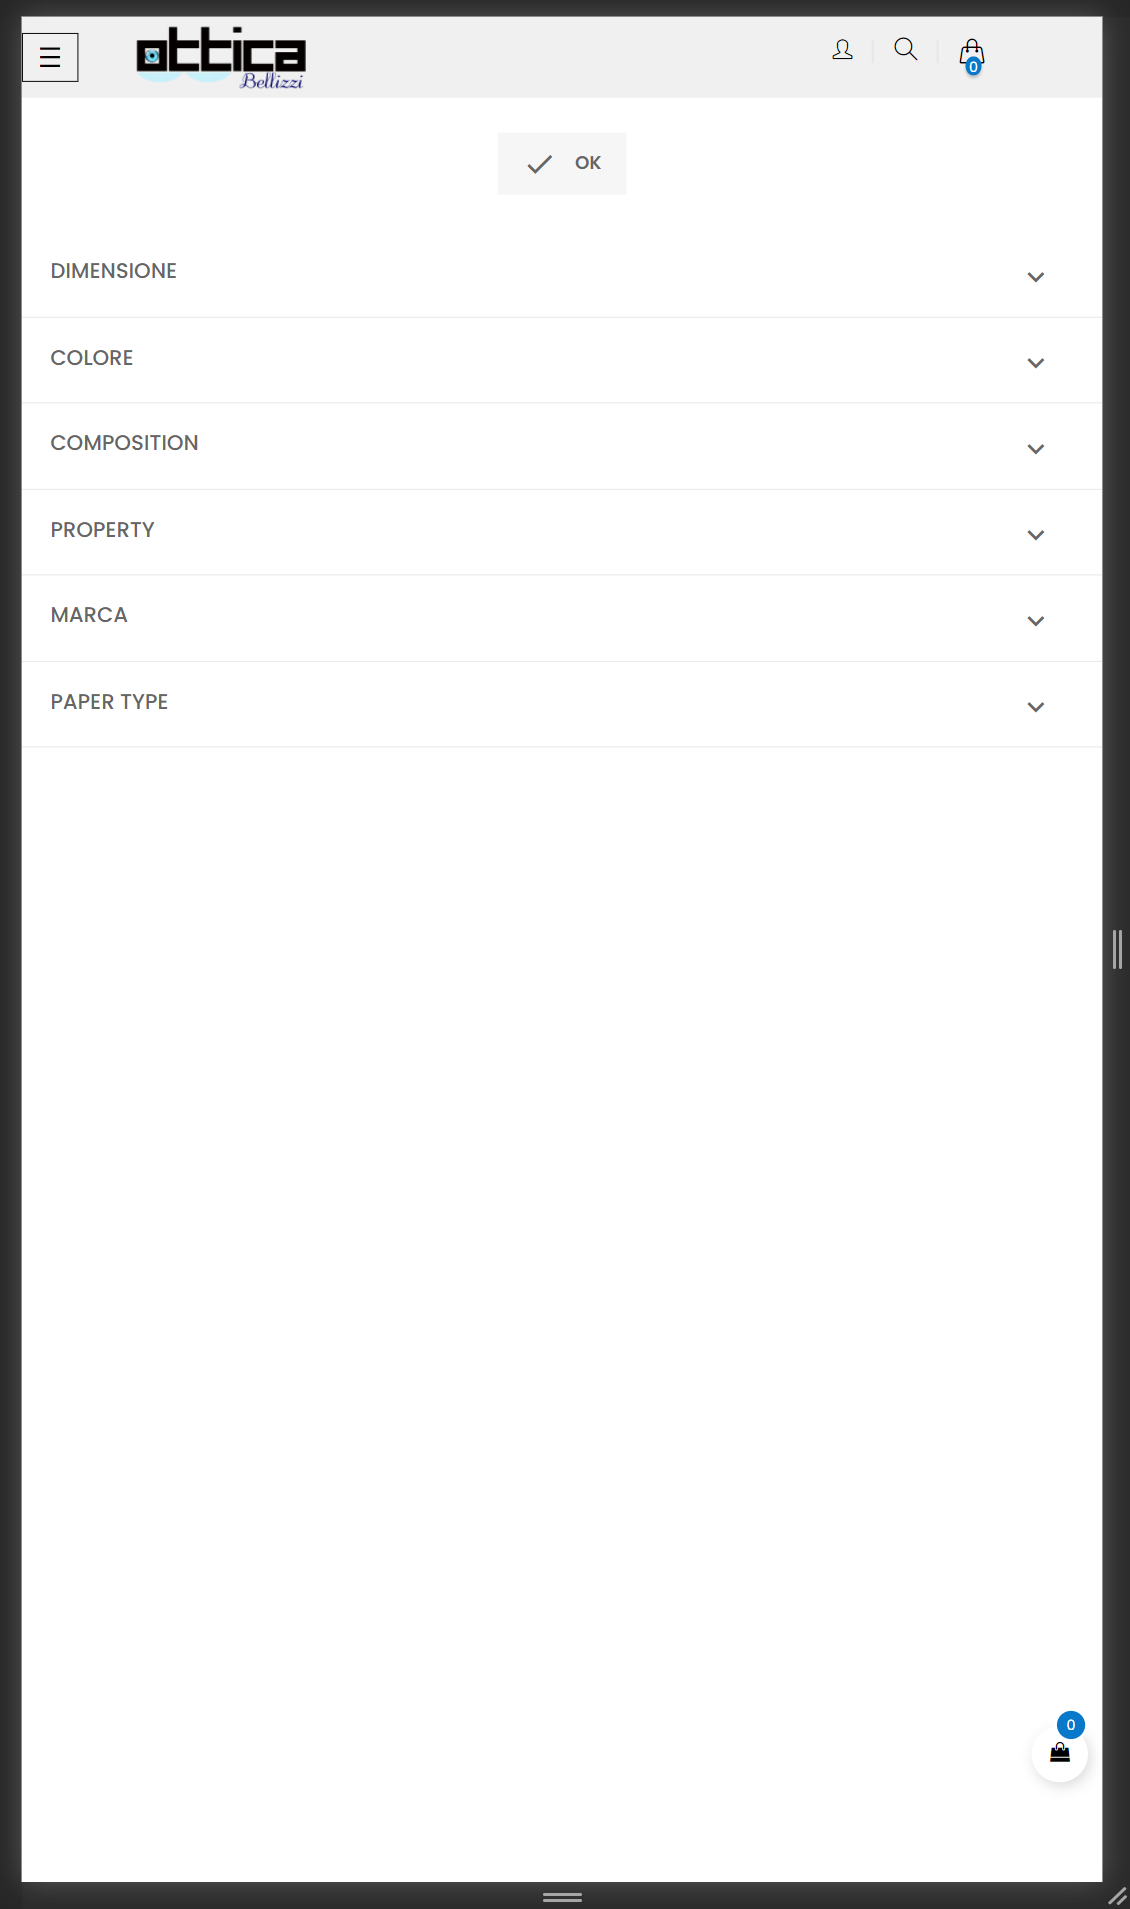Viewport: 1130px width, 1909px height.
Task: Open the MARCA filter label
Action: tap(89, 615)
